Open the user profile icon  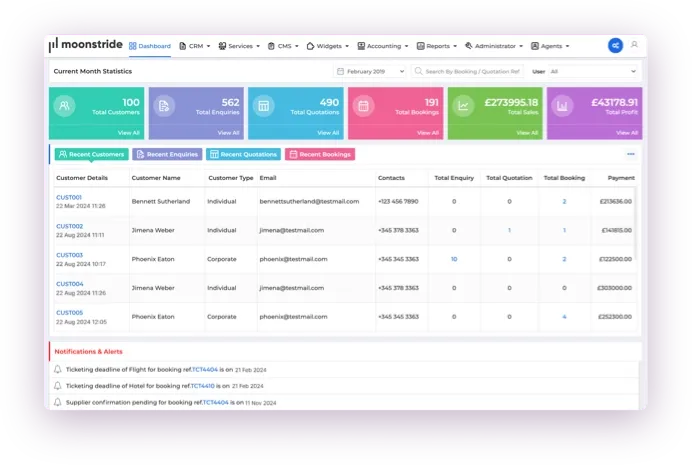pyautogui.click(x=634, y=45)
